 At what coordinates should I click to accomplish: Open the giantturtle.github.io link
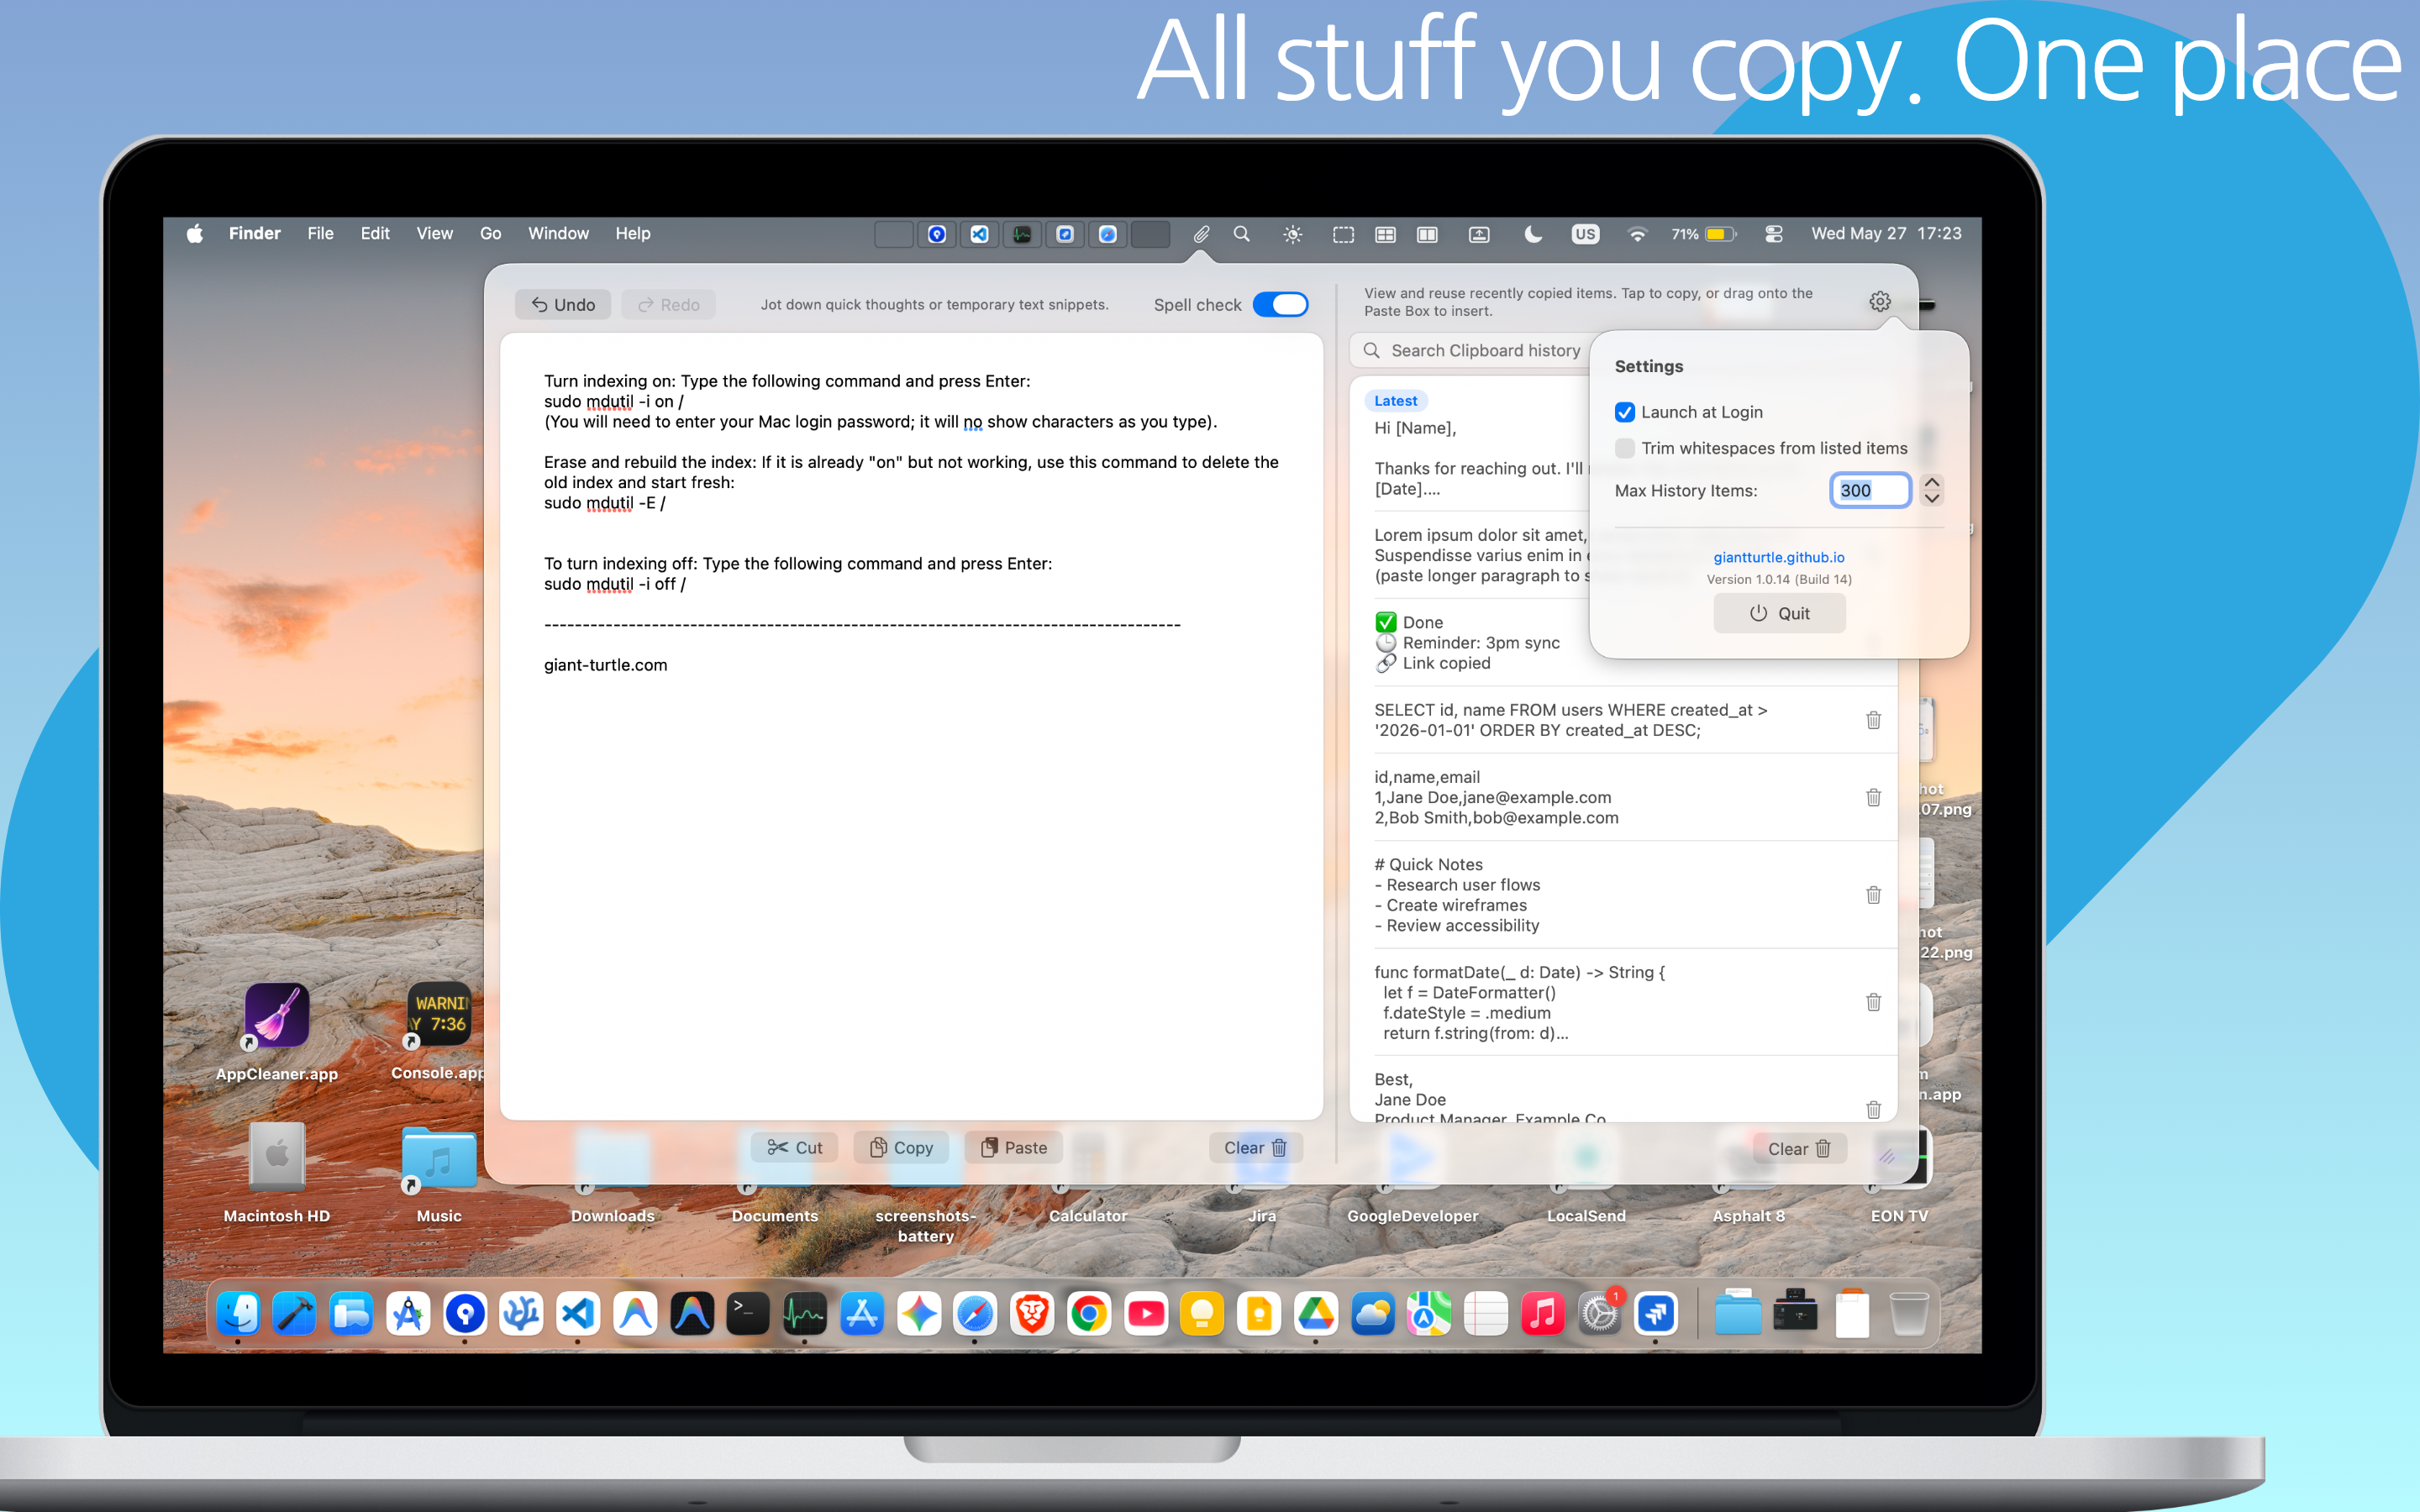pyautogui.click(x=1779, y=557)
